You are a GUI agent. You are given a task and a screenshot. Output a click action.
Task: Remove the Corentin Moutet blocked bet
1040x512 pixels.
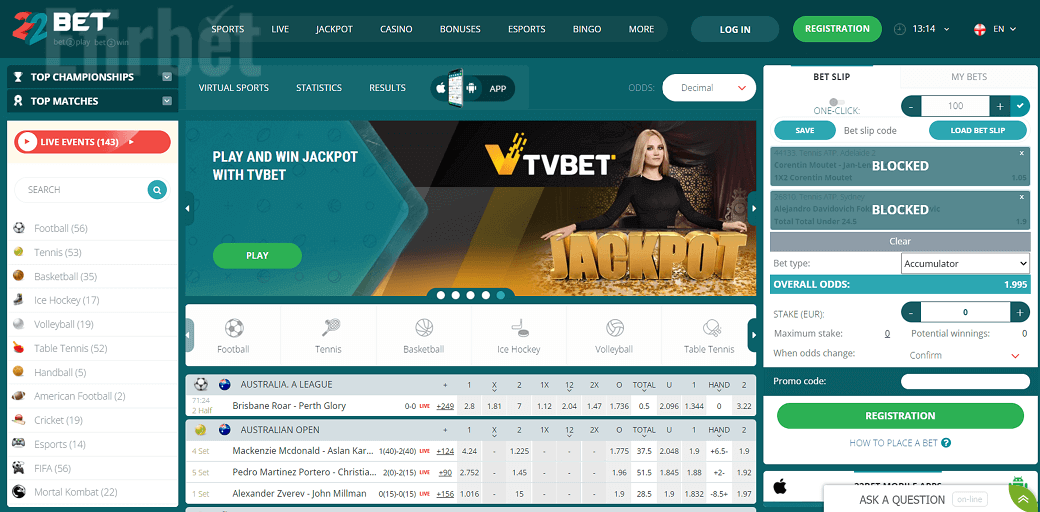point(1021,153)
